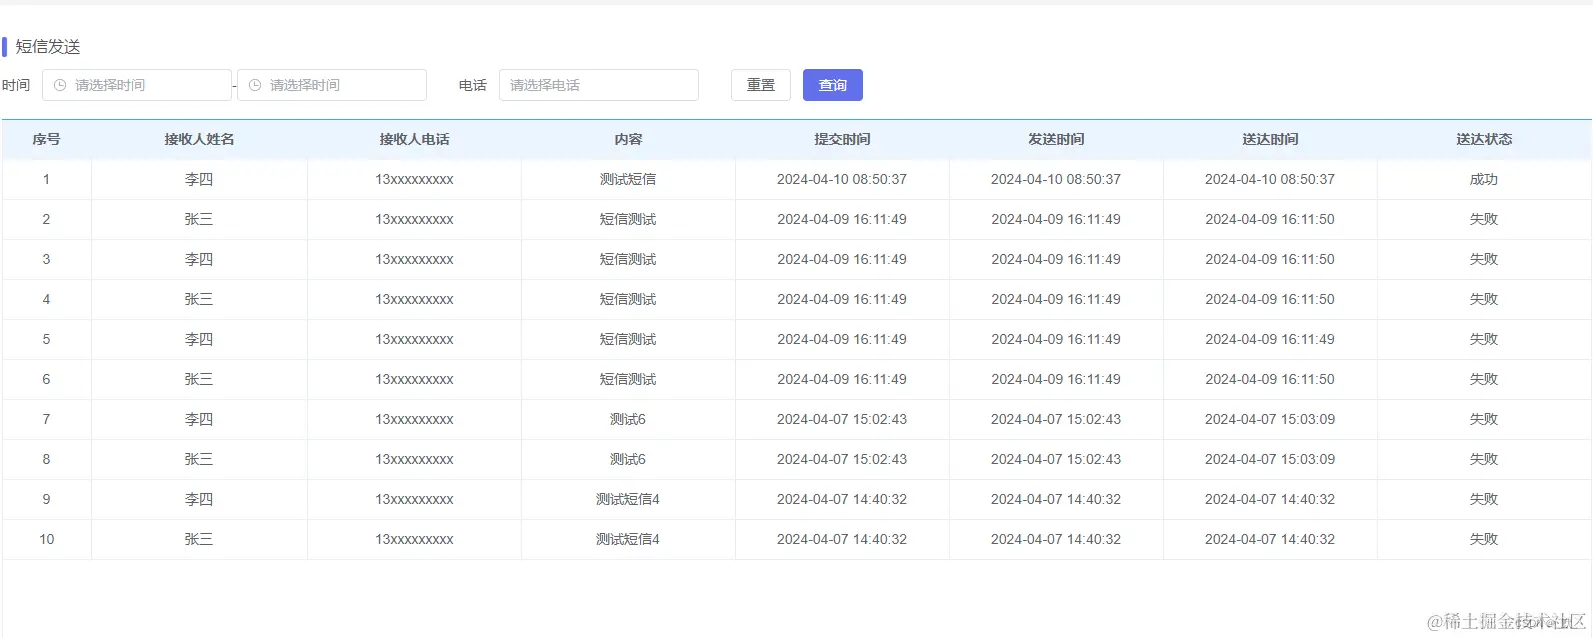The height and width of the screenshot is (638, 1593).
Task: Click the 序号 column header
Action: point(46,139)
